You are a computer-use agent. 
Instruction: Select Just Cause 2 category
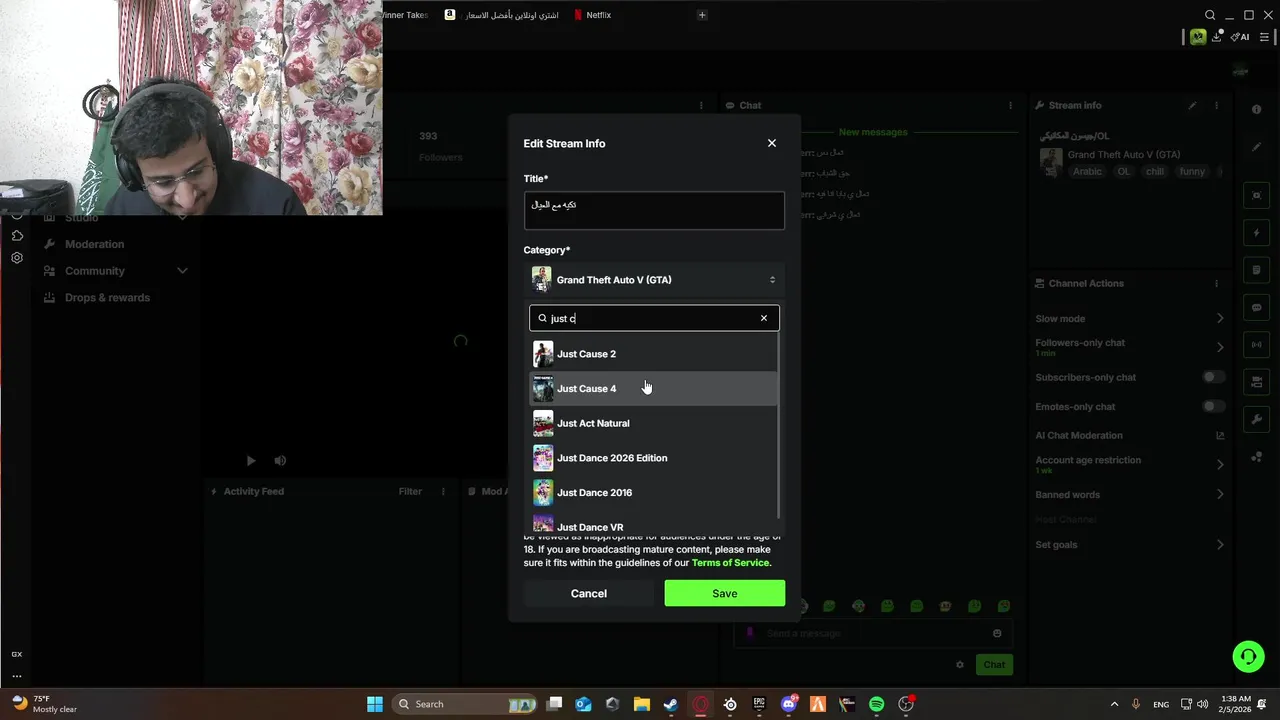653,354
